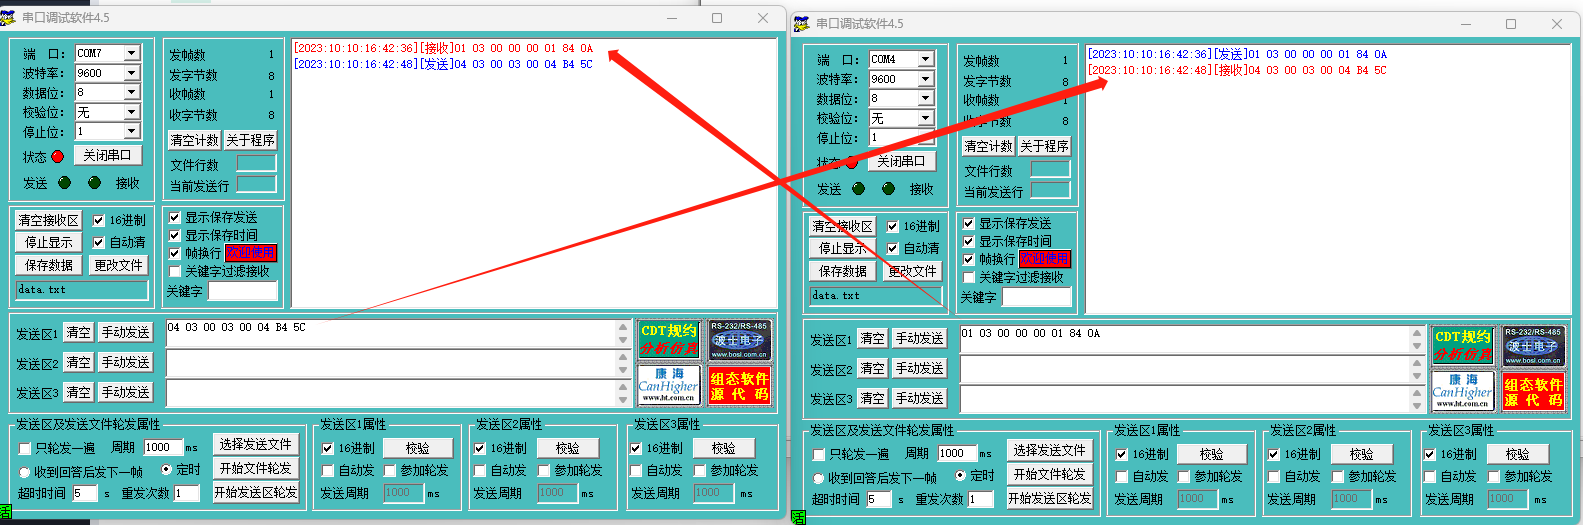The width and height of the screenshot is (1583, 525).
Task: Click scroll-down arrow of 发送区1 in left window
Action: 623,340
